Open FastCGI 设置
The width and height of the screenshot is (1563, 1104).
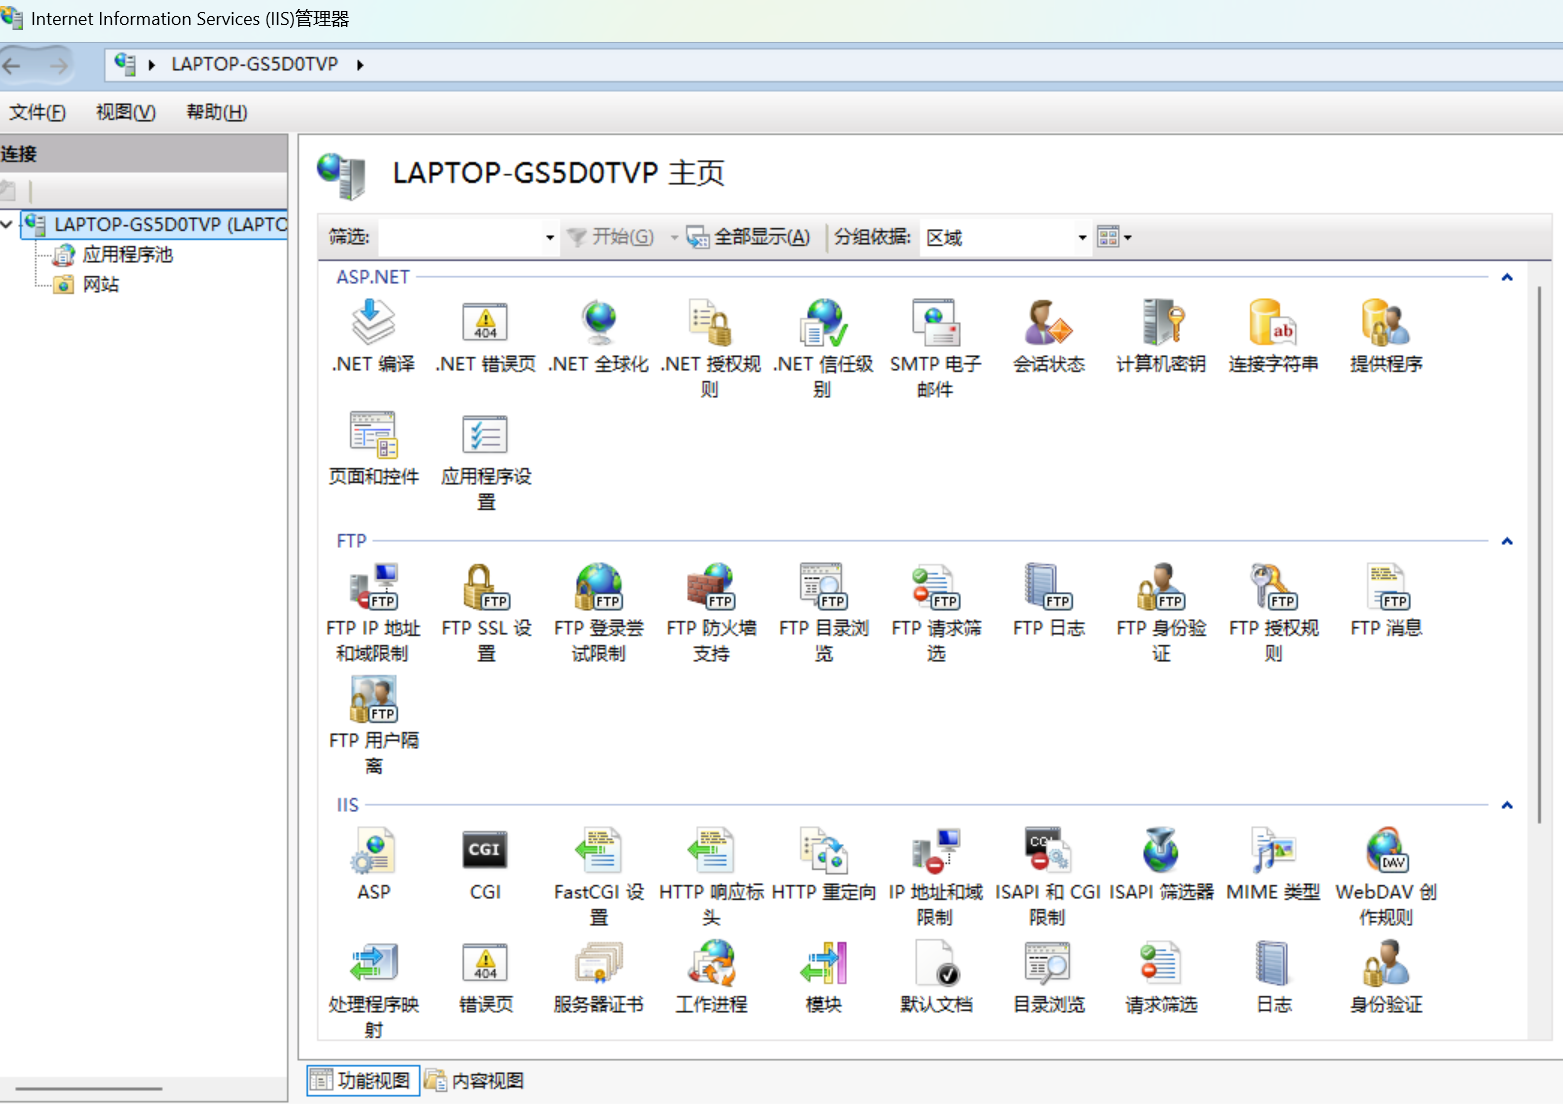point(598,876)
